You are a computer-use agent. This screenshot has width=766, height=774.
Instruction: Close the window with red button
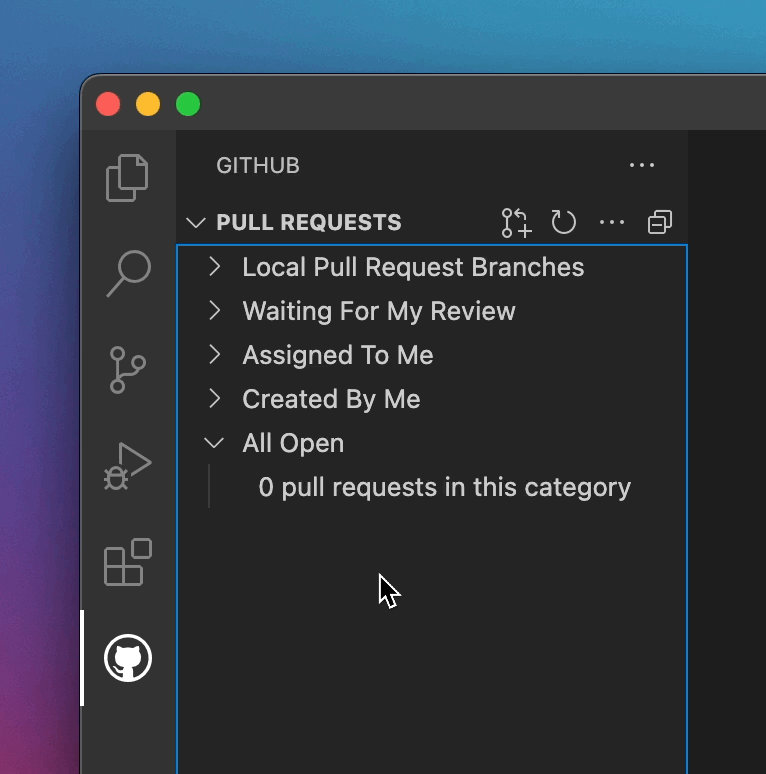pos(108,104)
